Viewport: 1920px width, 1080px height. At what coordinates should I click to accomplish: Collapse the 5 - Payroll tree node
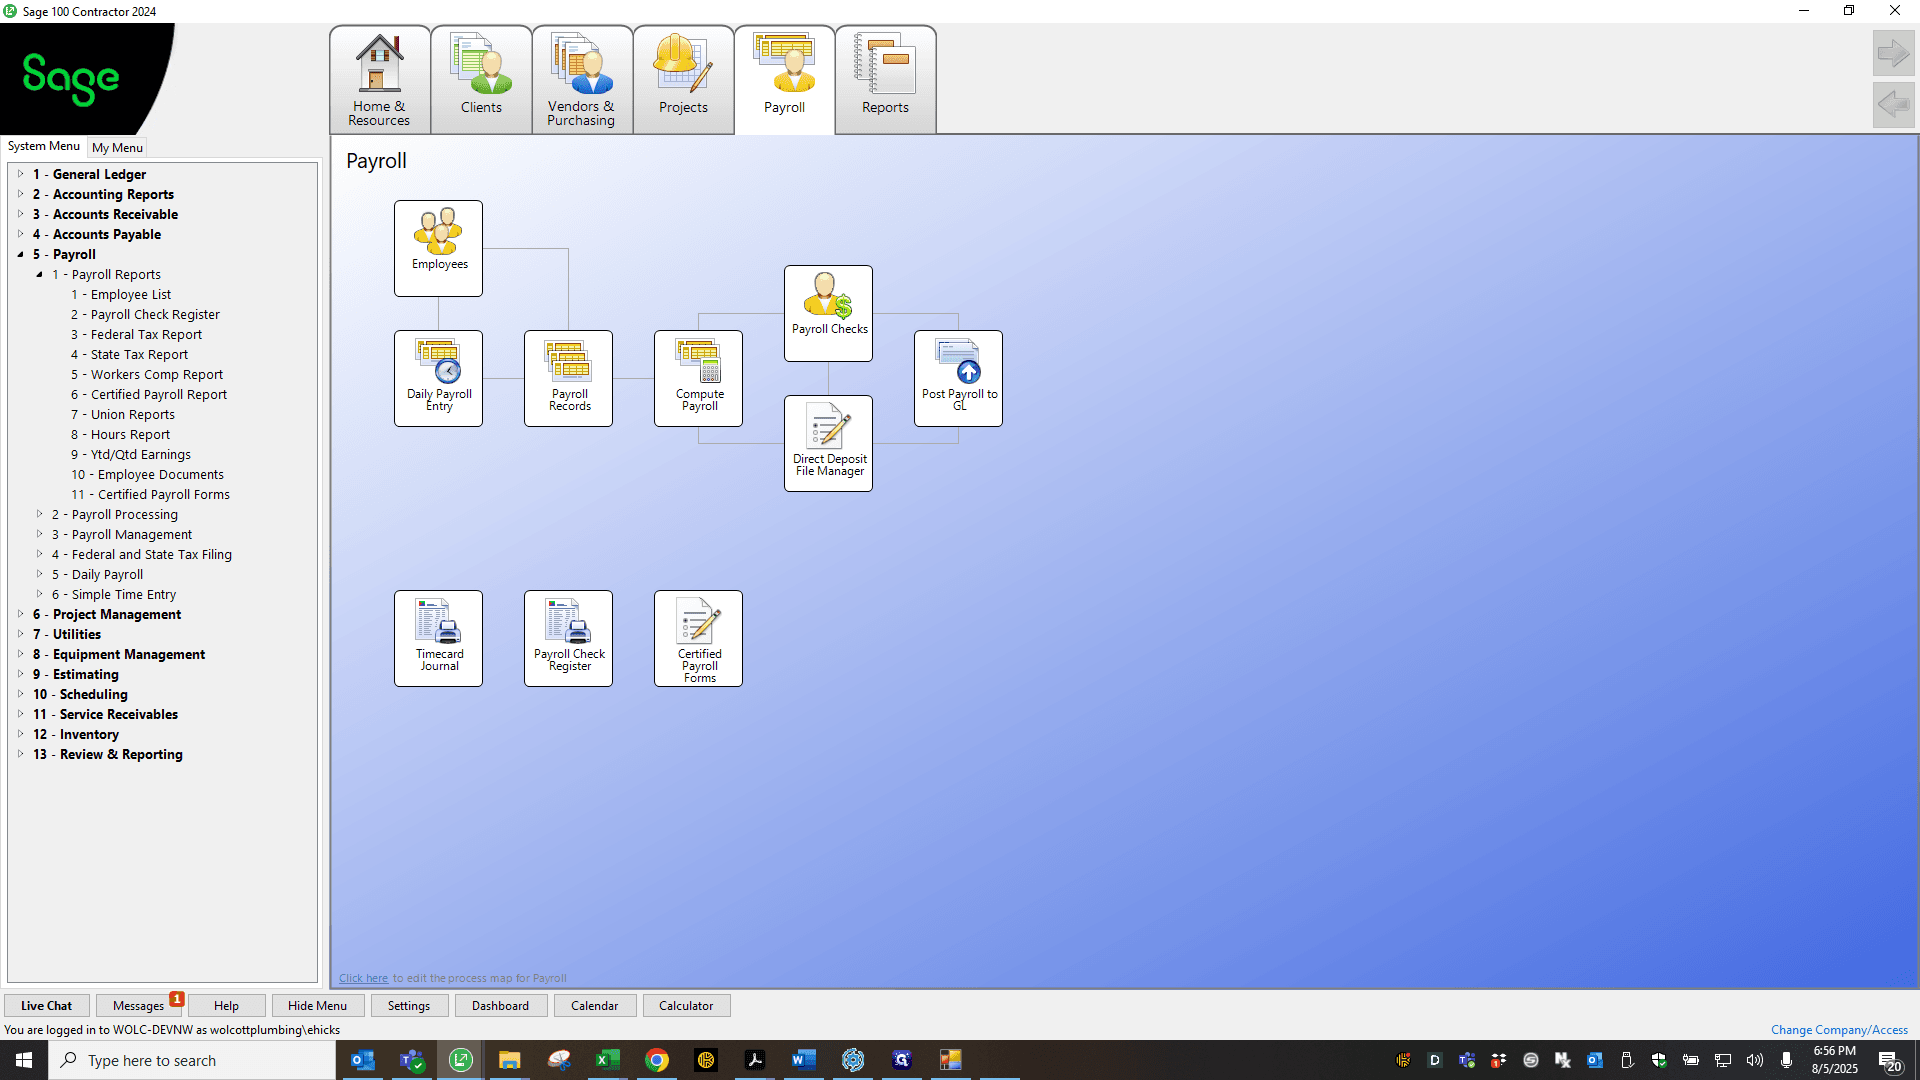point(20,254)
